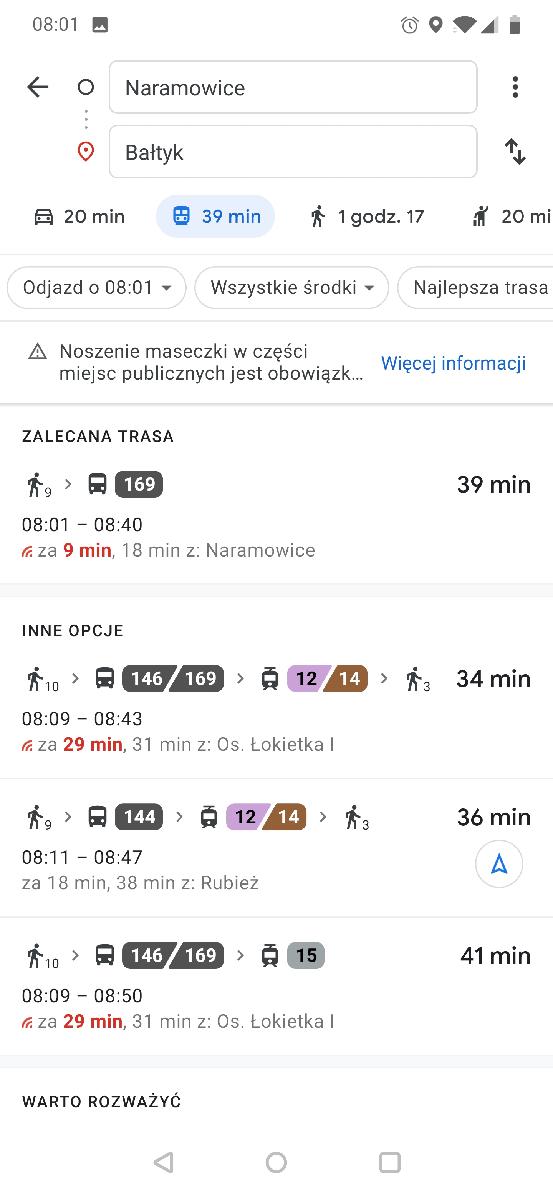Swap start and destination points
Image resolution: width=553 pixels, height=1200 pixels.
point(515,152)
